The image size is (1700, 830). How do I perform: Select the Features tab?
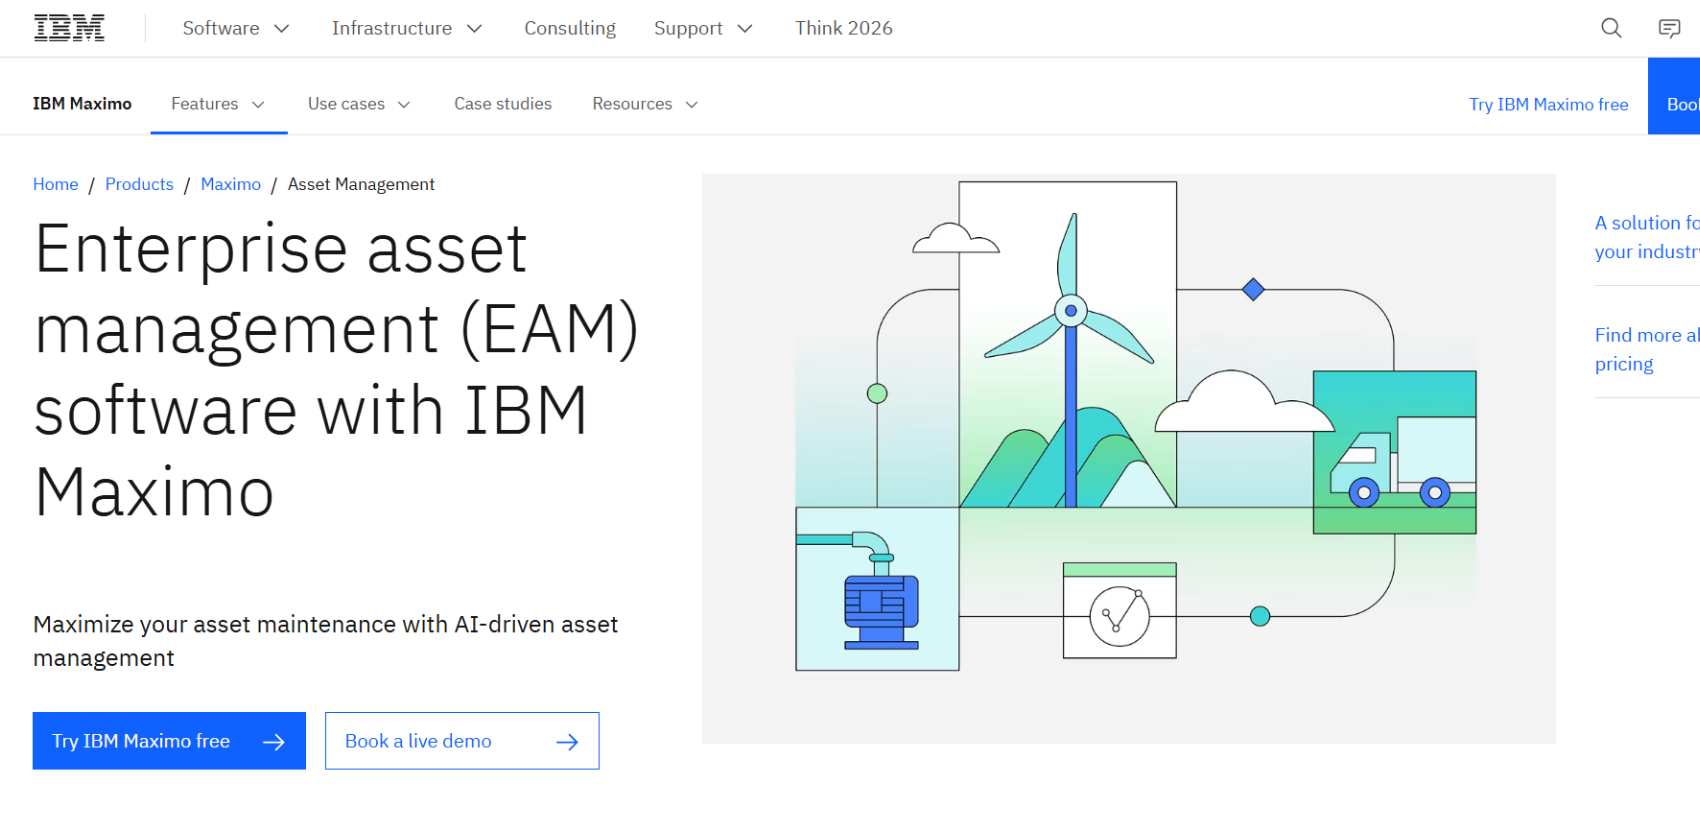click(x=219, y=104)
